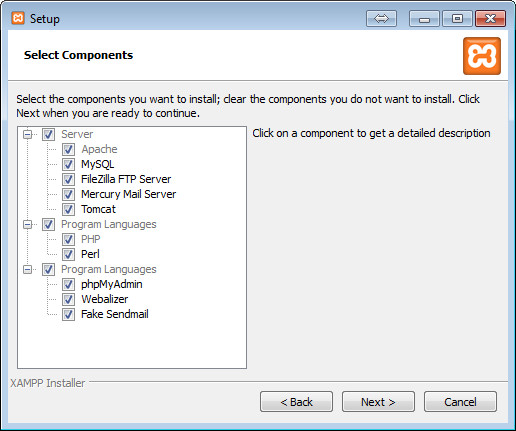Collapse the group containing PHP and Perl
The height and width of the screenshot is (431, 516).
[28, 224]
